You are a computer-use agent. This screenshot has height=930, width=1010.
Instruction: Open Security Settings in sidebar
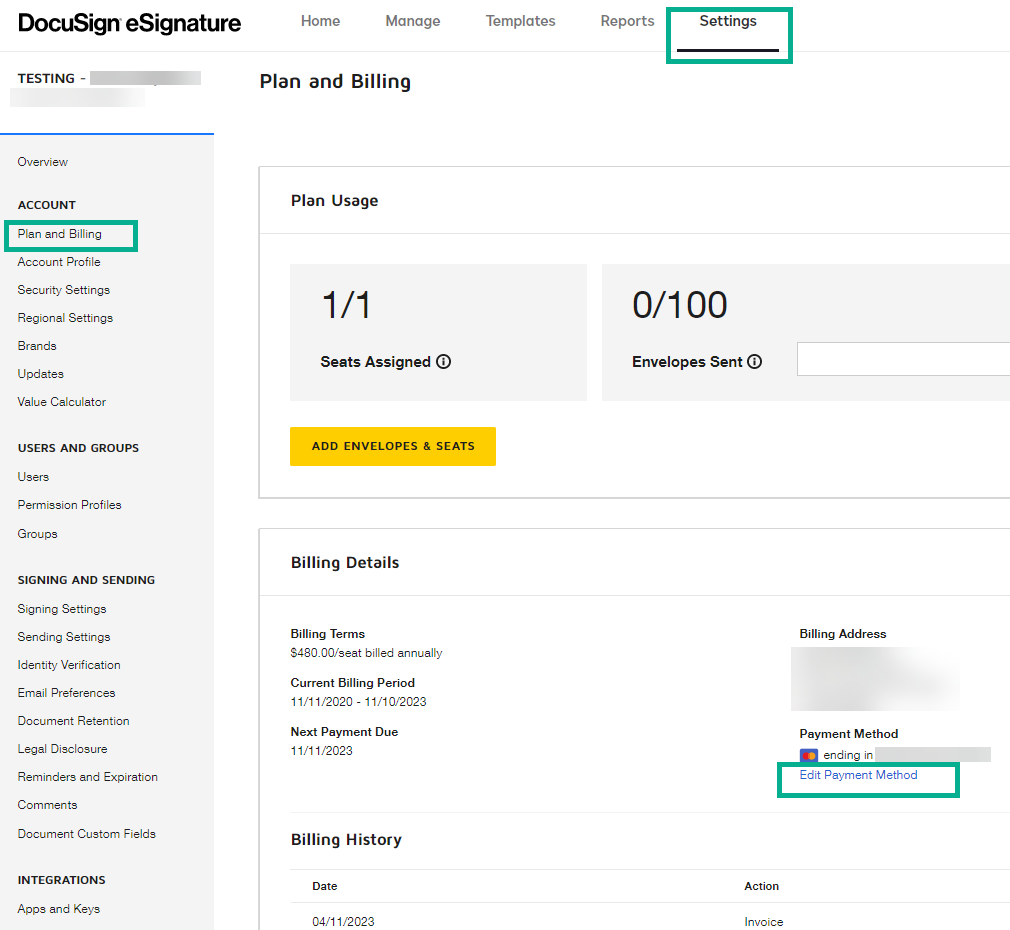click(64, 290)
